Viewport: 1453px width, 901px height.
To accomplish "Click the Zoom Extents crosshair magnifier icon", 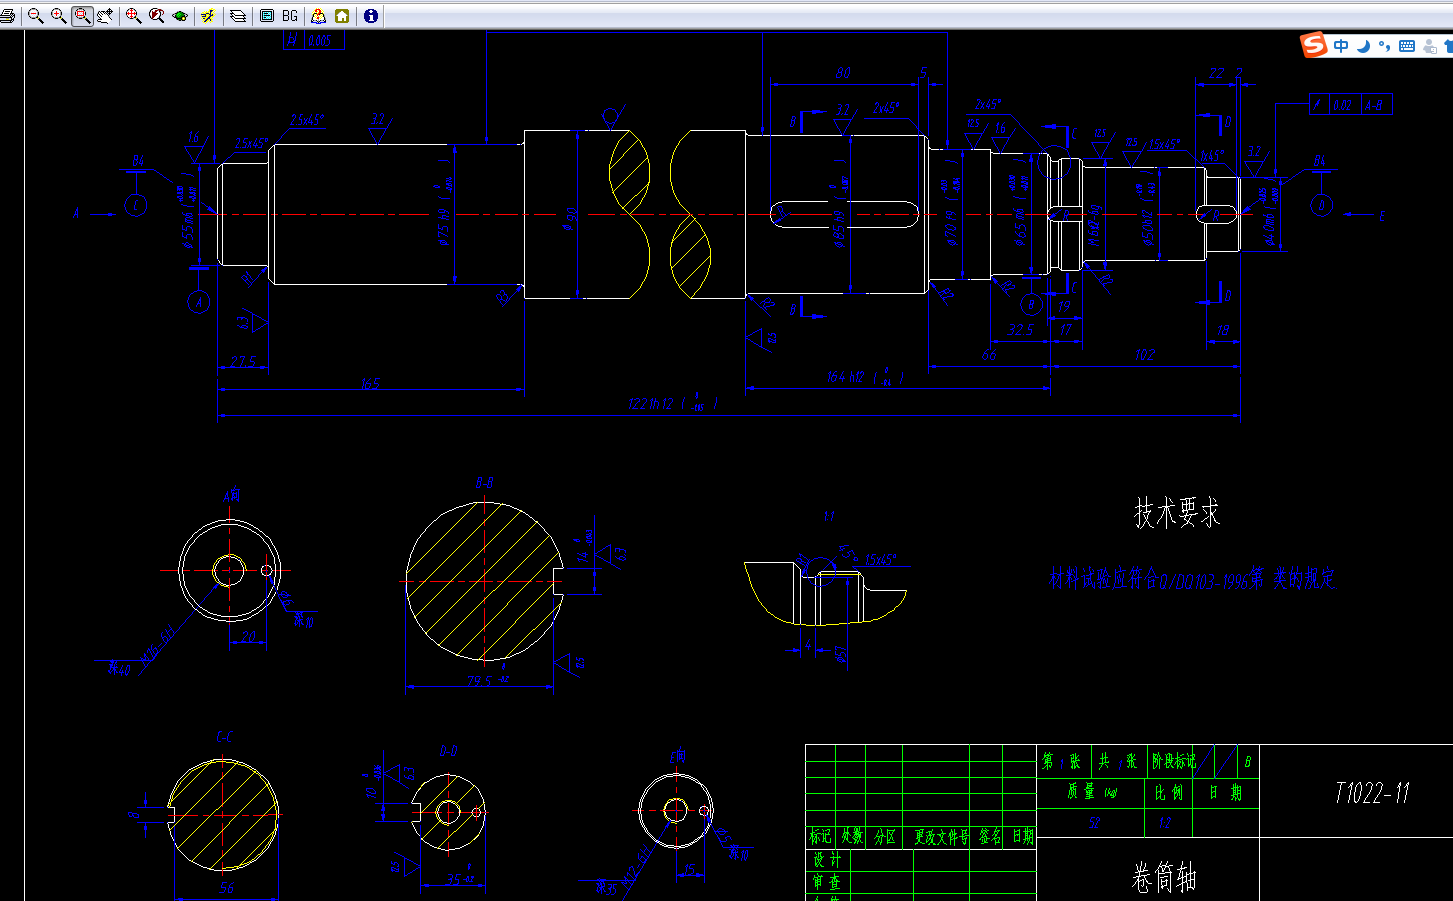I will coord(133,16).
